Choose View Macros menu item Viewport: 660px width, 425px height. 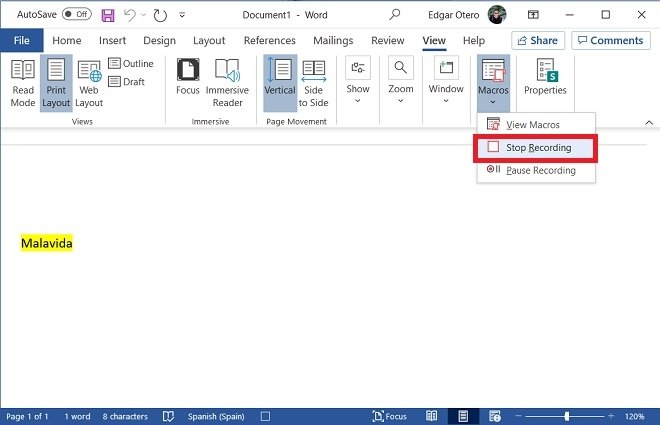pyautogui.click(x=536, y=125)
